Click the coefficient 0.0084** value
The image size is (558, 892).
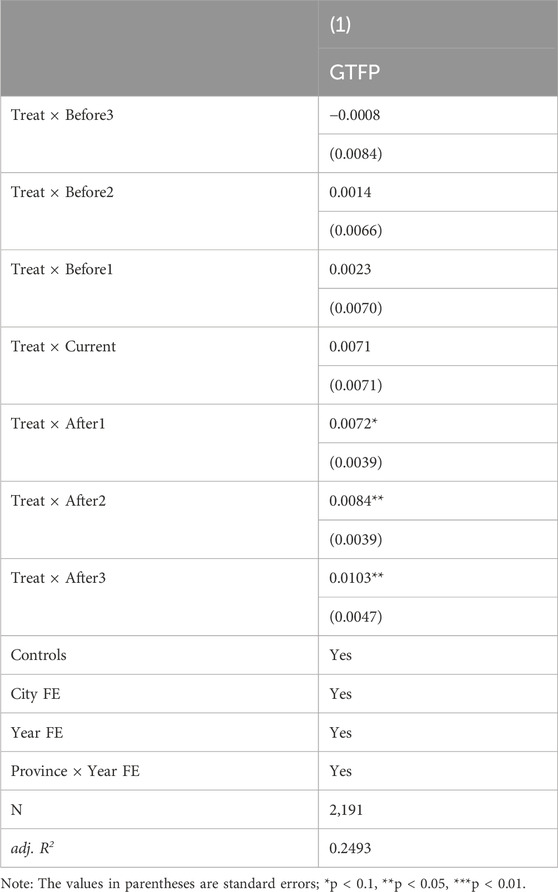coord(356,501)
